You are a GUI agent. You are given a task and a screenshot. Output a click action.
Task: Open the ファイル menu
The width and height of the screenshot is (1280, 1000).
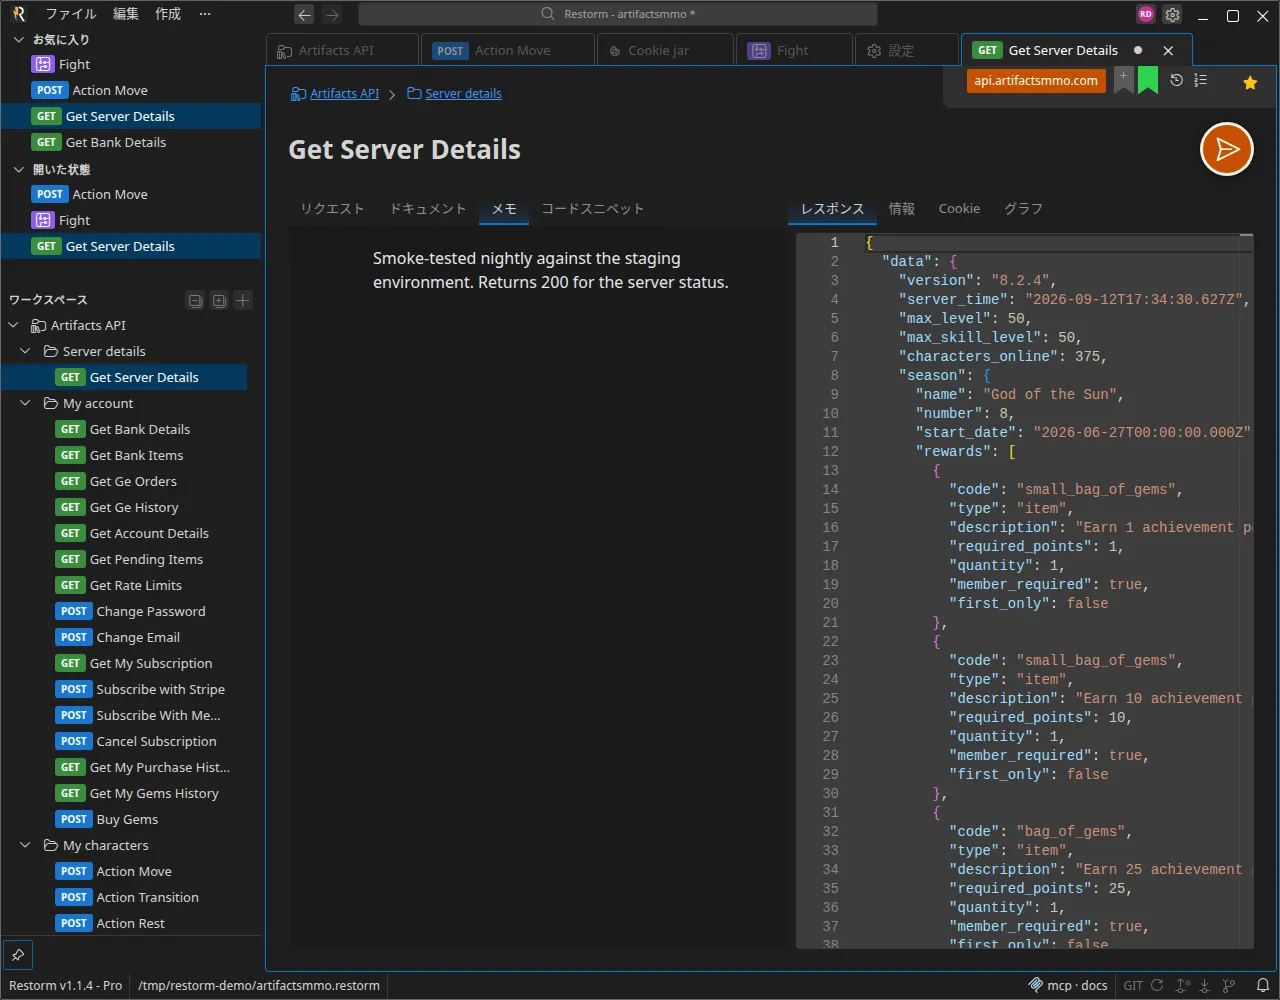coord(70,14)
